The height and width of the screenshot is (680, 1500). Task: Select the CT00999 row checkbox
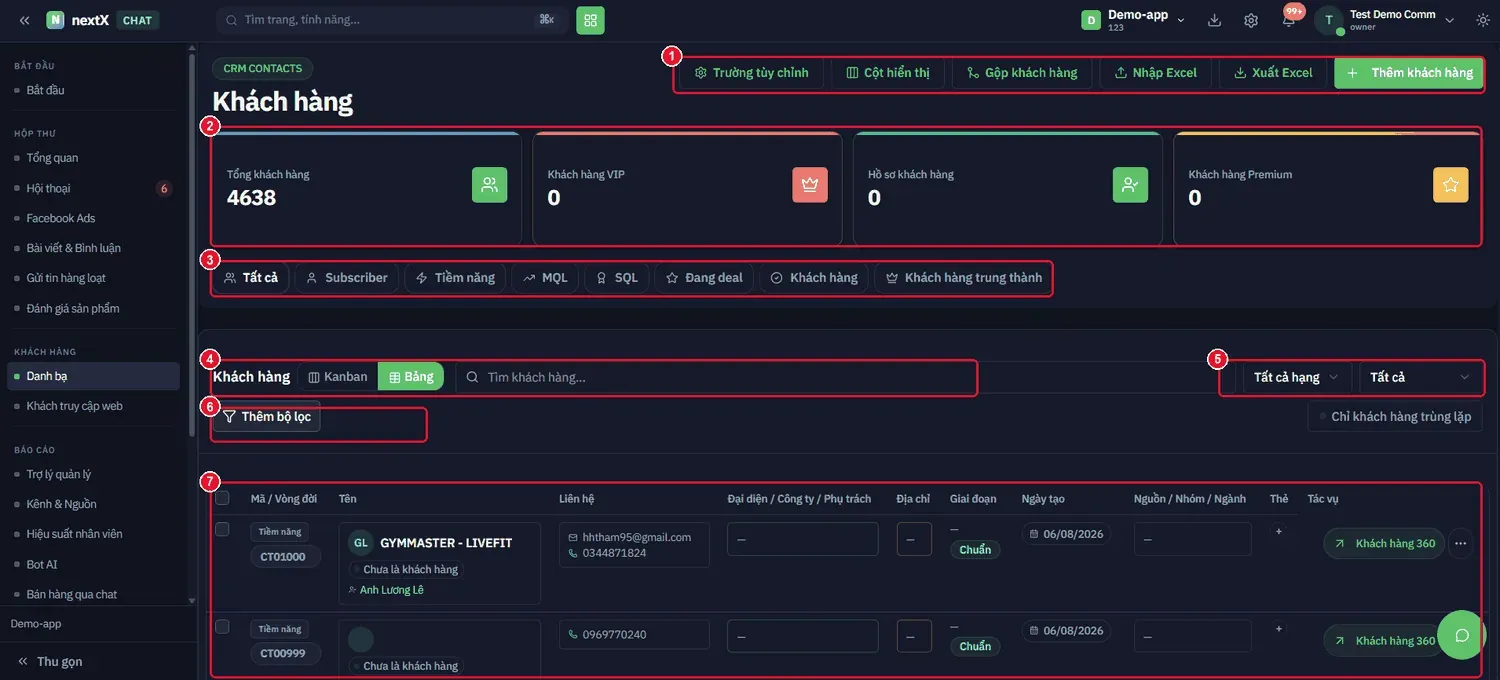click(x=222, y=627)
